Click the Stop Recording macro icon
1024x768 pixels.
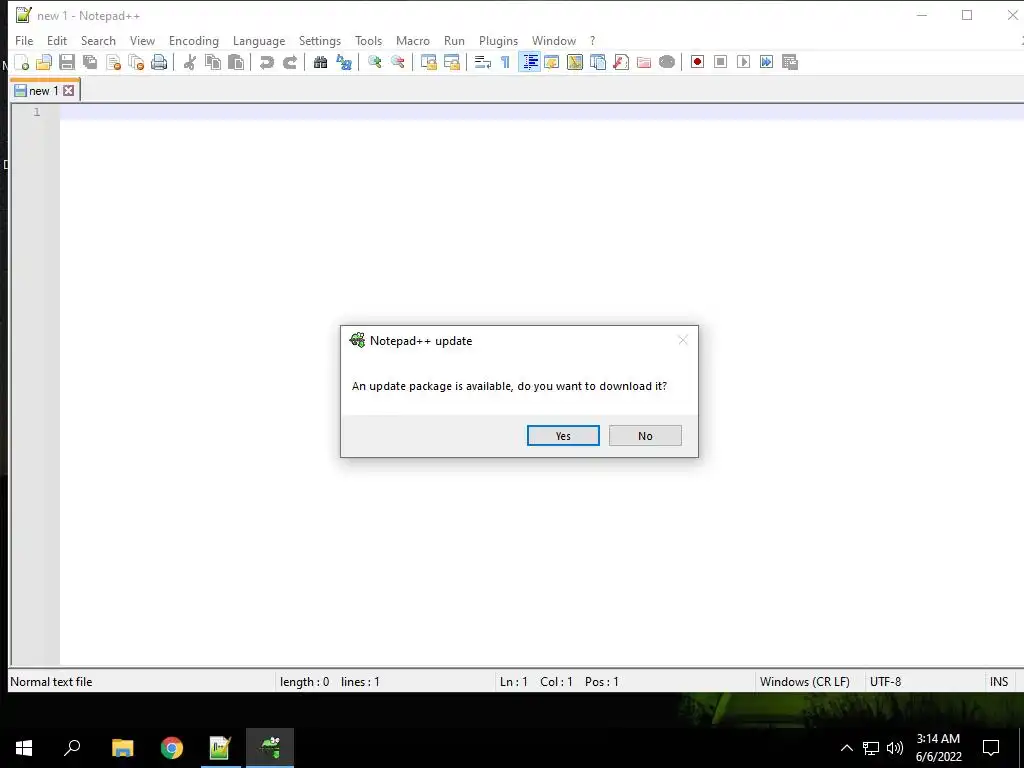coord(720,62)
